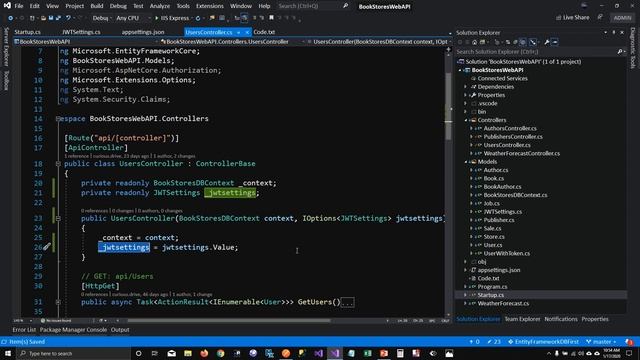640x360 pixels.
Task: Open the Error List tab
Action: (24, 330)
